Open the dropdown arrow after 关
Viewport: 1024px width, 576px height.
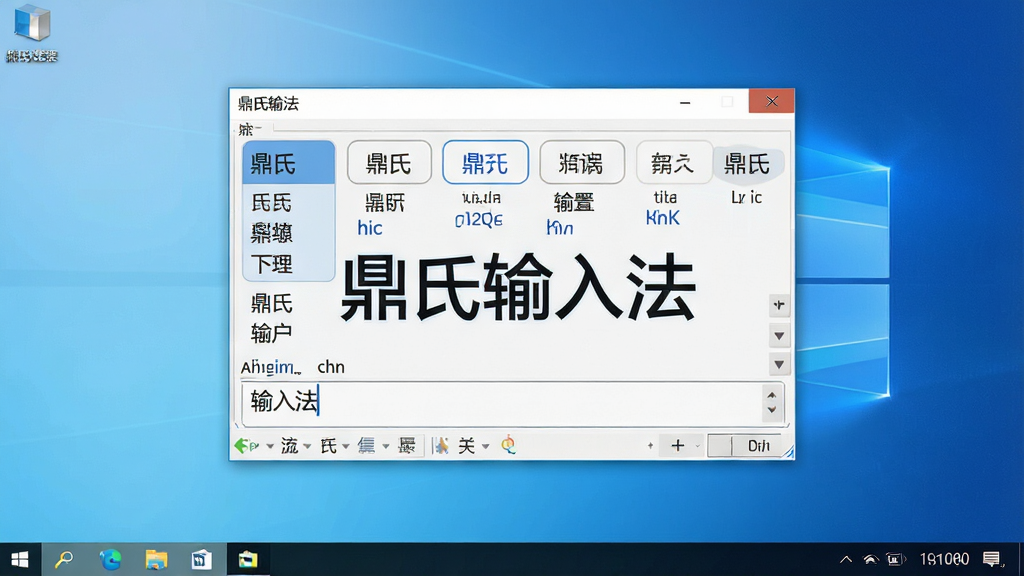point(486,447)
